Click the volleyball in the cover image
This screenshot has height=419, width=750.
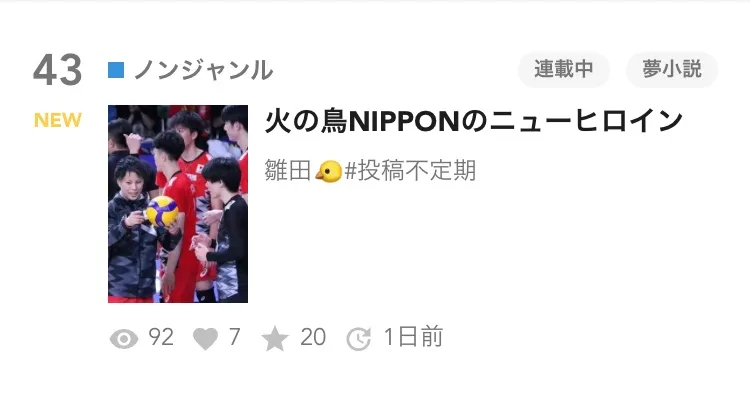pos(162,211)
